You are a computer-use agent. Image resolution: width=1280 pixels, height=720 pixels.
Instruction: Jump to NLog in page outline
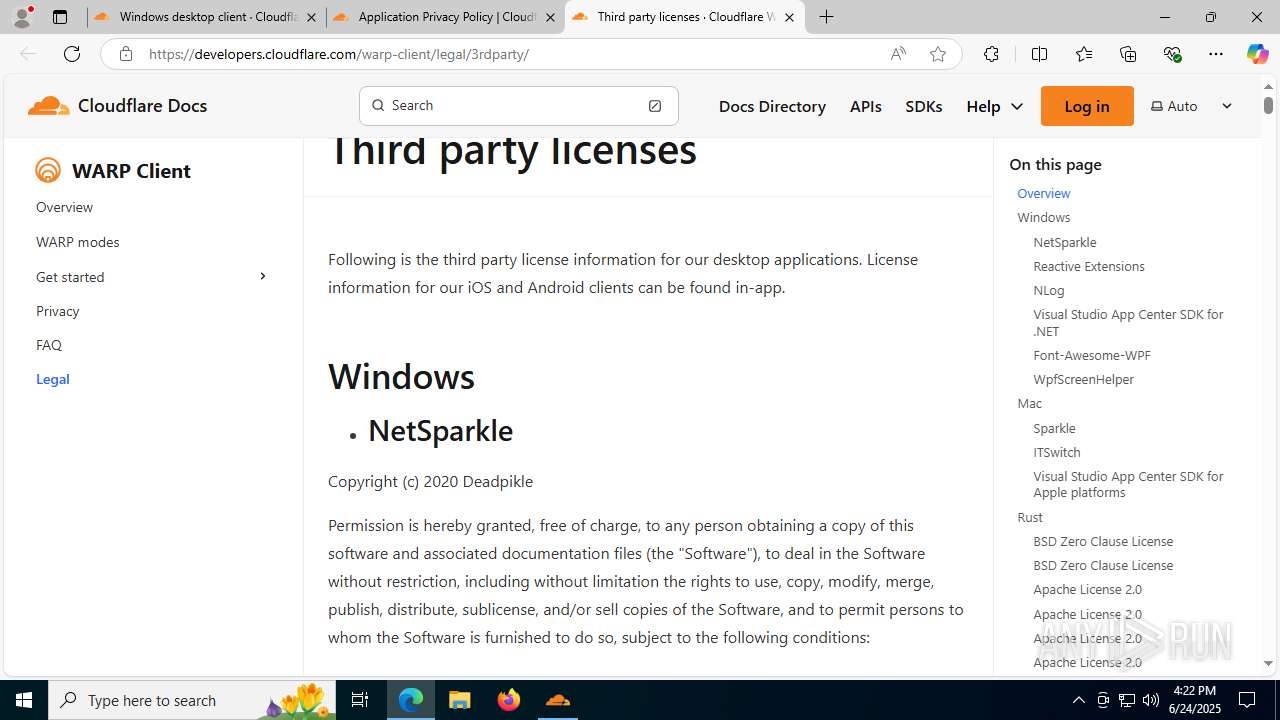1048,290
